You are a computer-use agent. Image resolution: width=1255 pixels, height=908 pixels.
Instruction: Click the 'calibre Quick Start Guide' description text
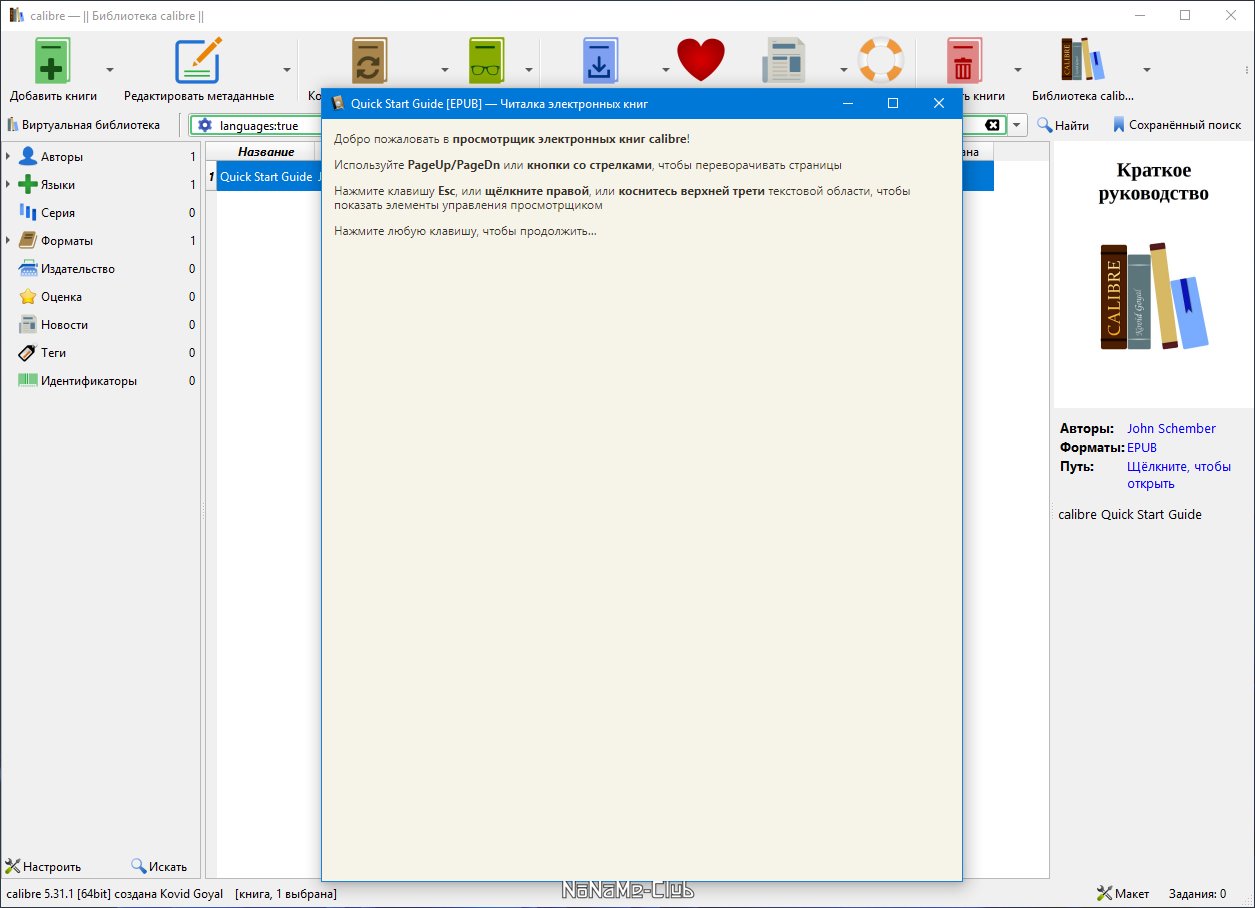(1130, 515)
